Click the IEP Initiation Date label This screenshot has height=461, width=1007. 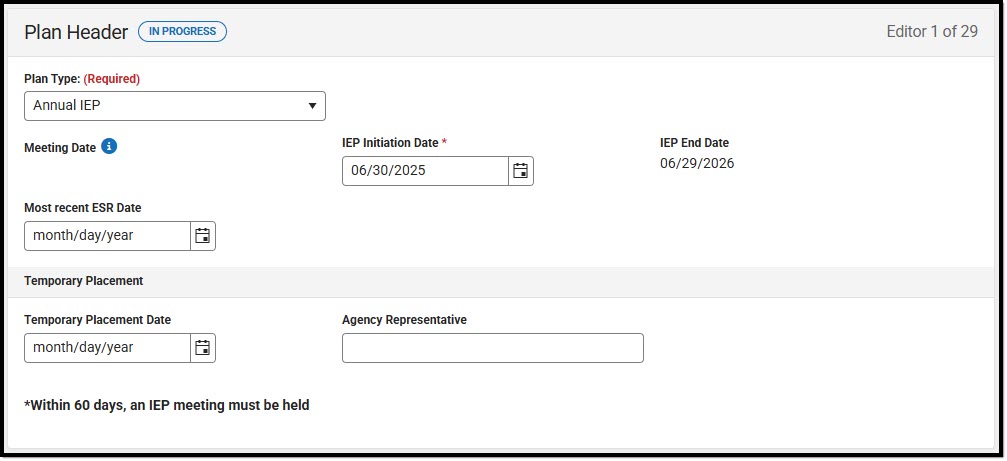394,143
